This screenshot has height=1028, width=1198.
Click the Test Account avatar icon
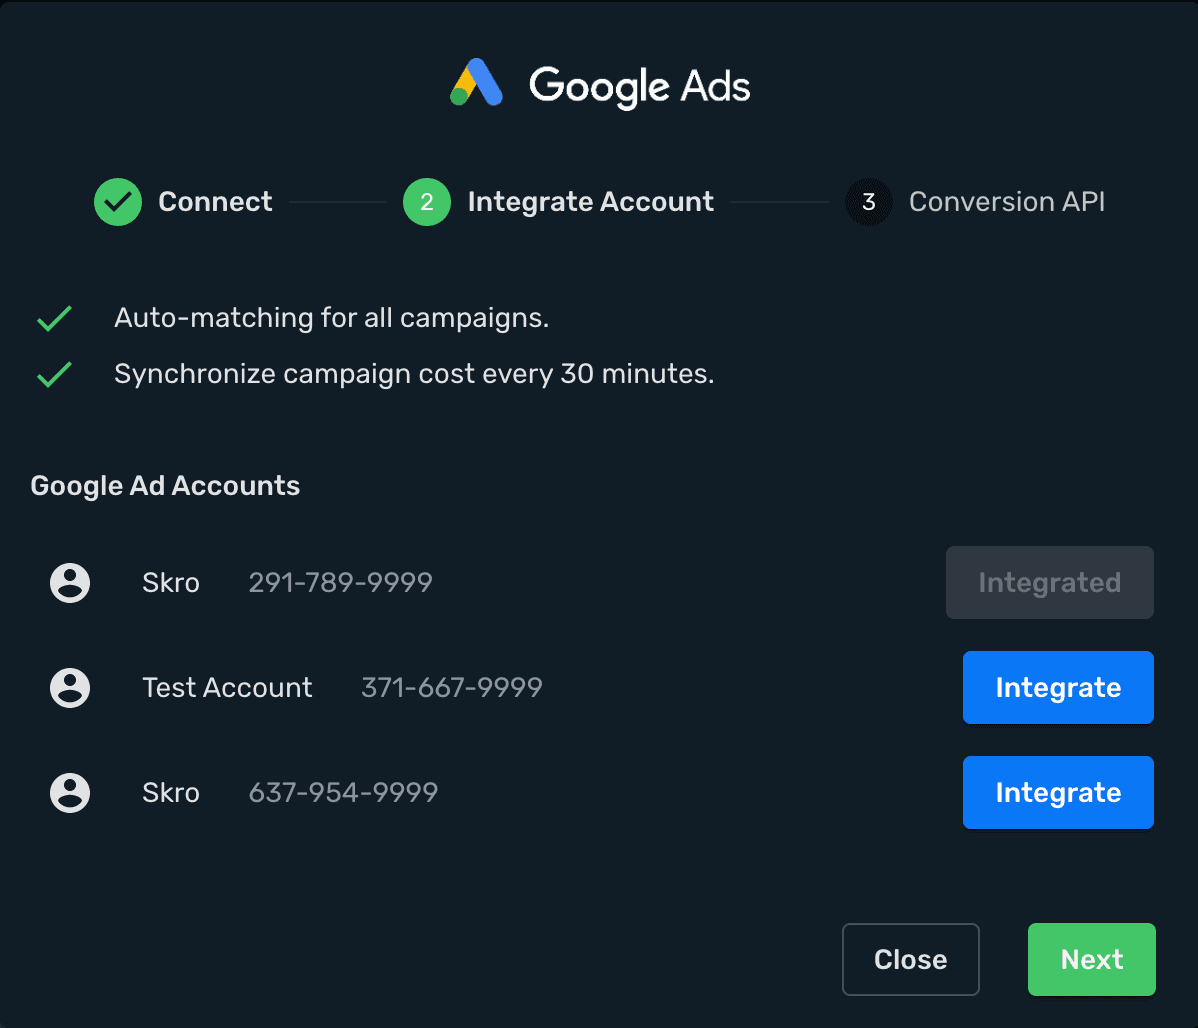click(70, 688)
